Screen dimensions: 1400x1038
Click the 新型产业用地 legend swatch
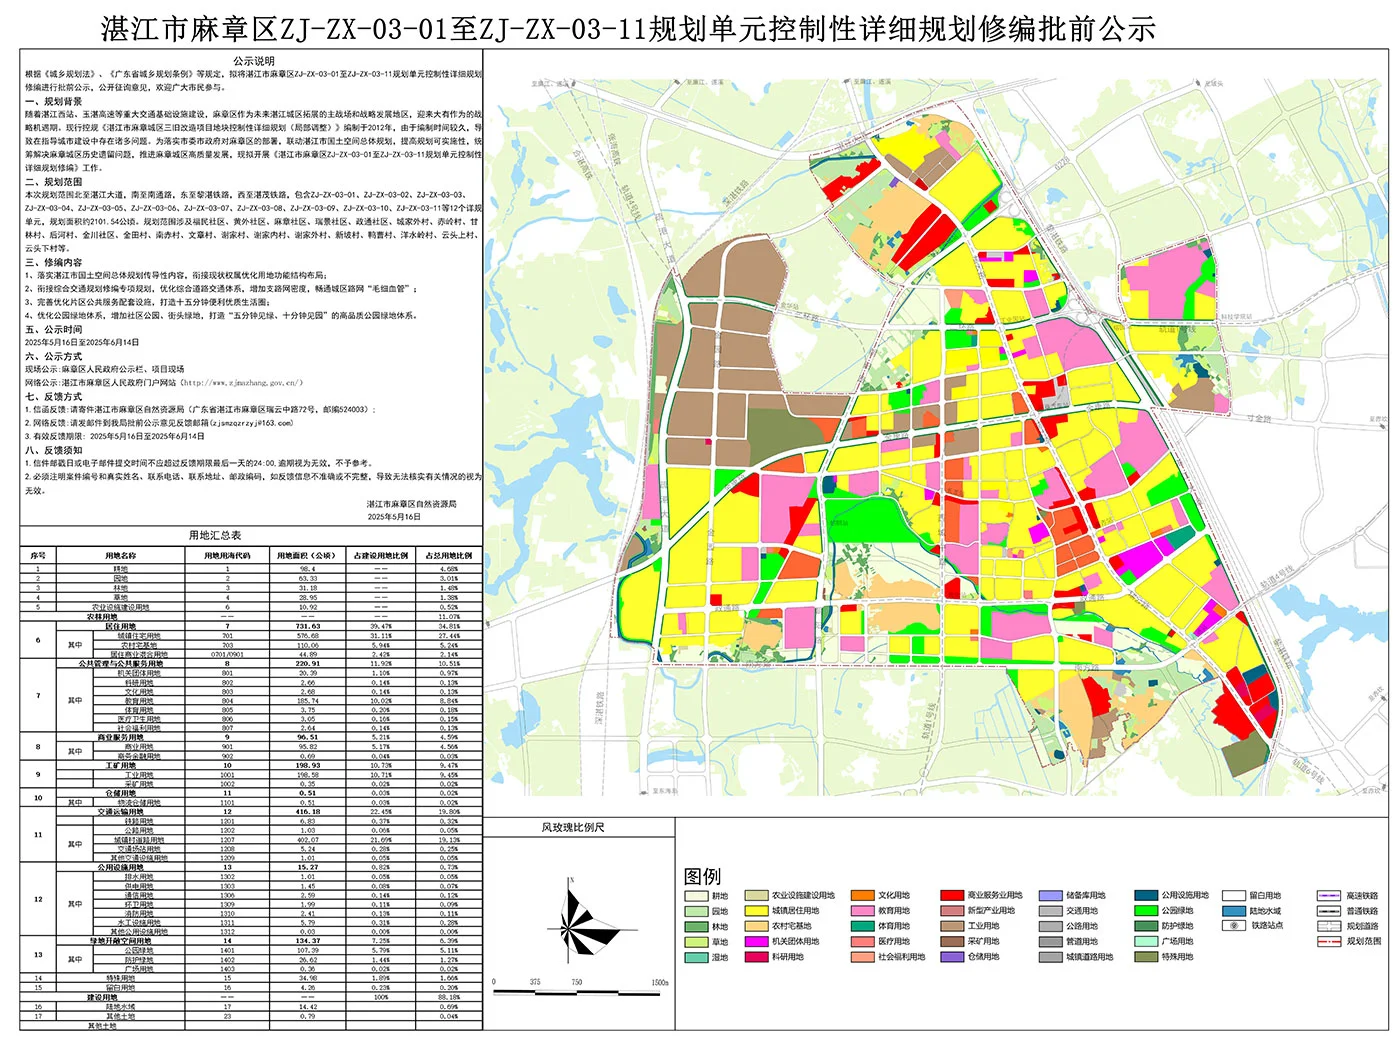[952, 911]
